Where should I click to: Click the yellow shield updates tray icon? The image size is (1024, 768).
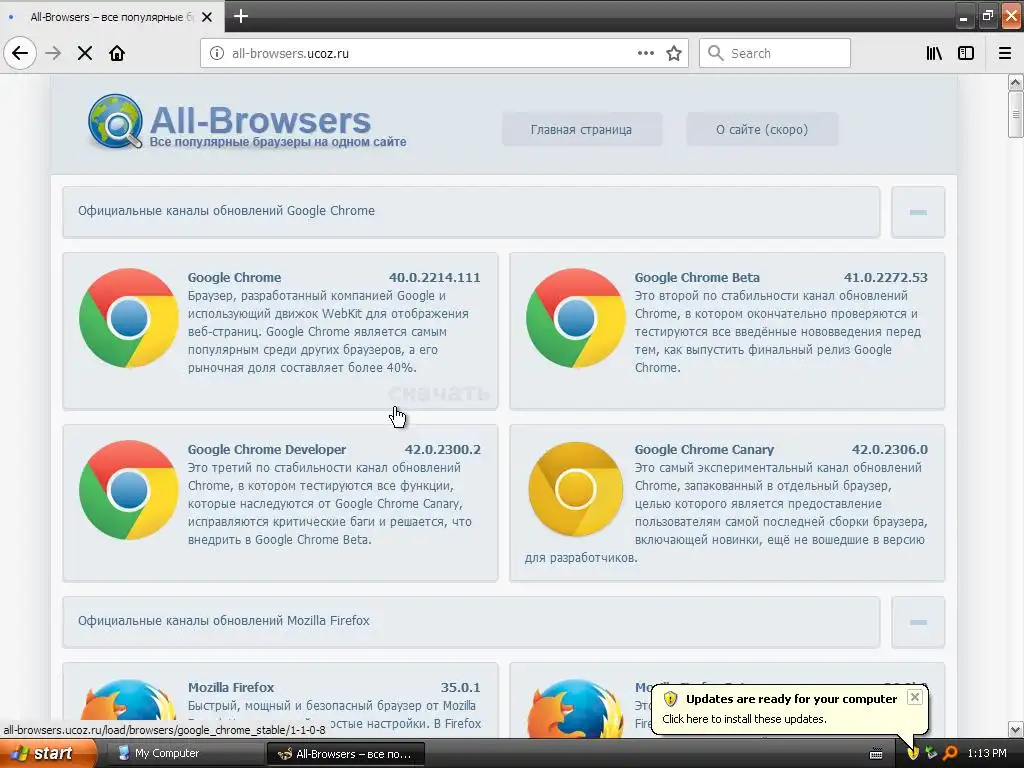tap(913, 753)
